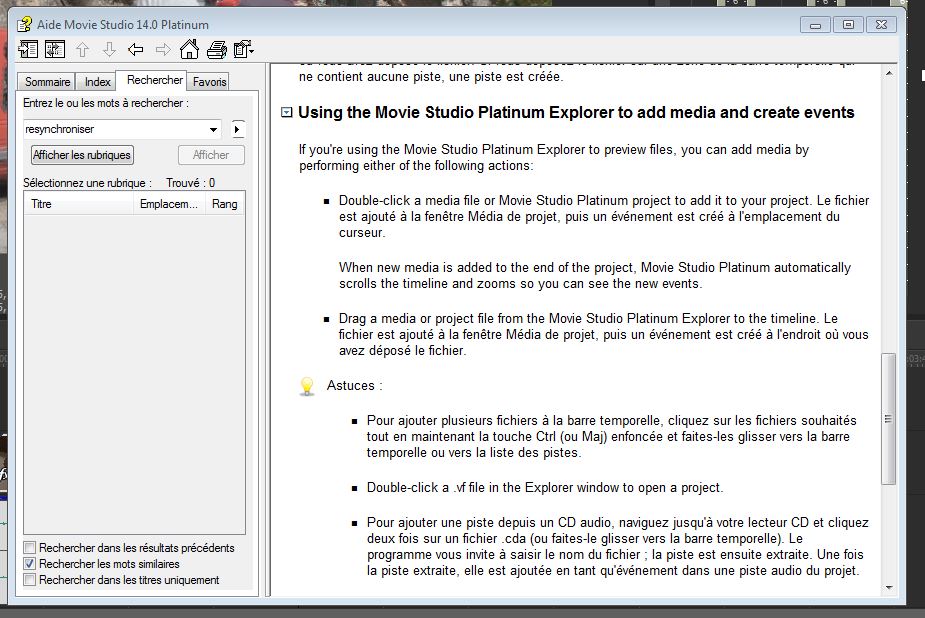Print the topic using the printer icon
The image size is (925, 618).
(216, 49)
